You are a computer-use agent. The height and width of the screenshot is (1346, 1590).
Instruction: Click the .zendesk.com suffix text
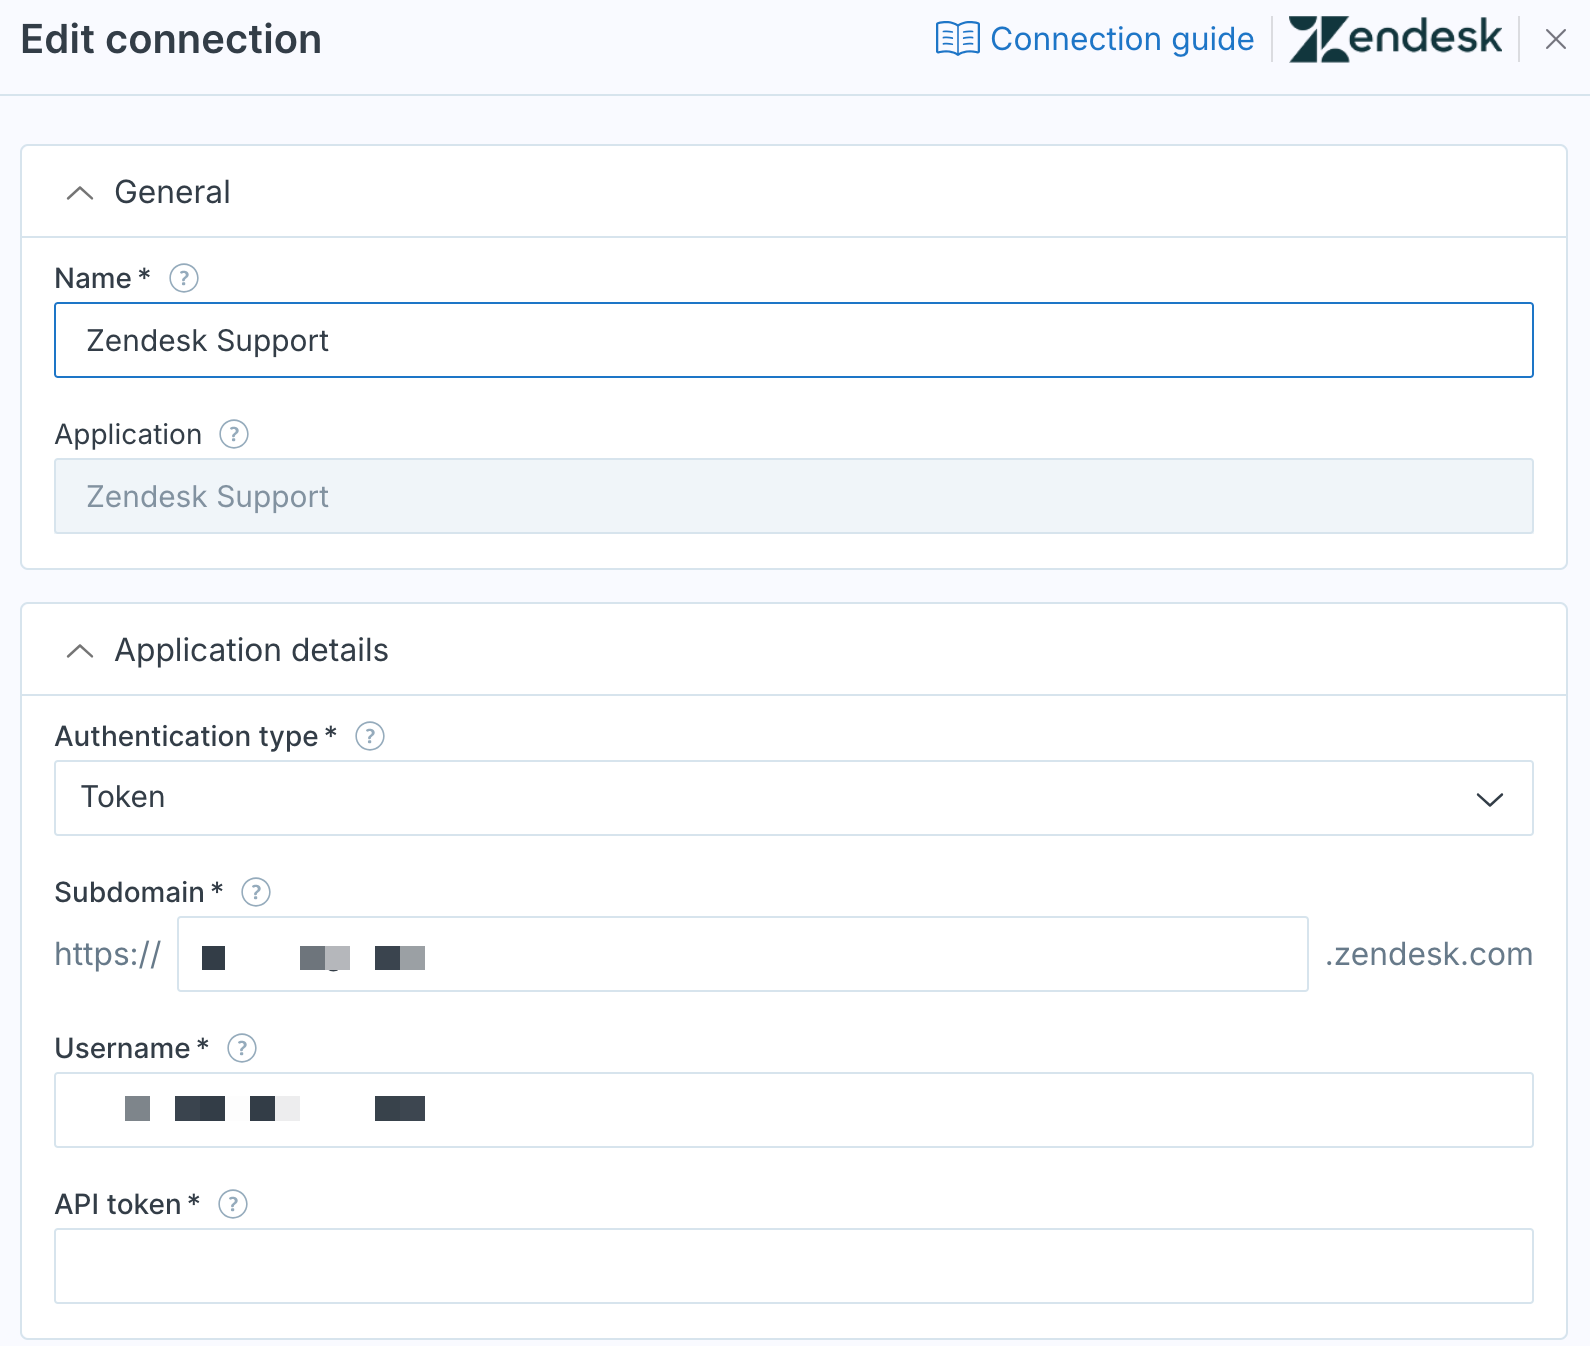[1429, 954]
